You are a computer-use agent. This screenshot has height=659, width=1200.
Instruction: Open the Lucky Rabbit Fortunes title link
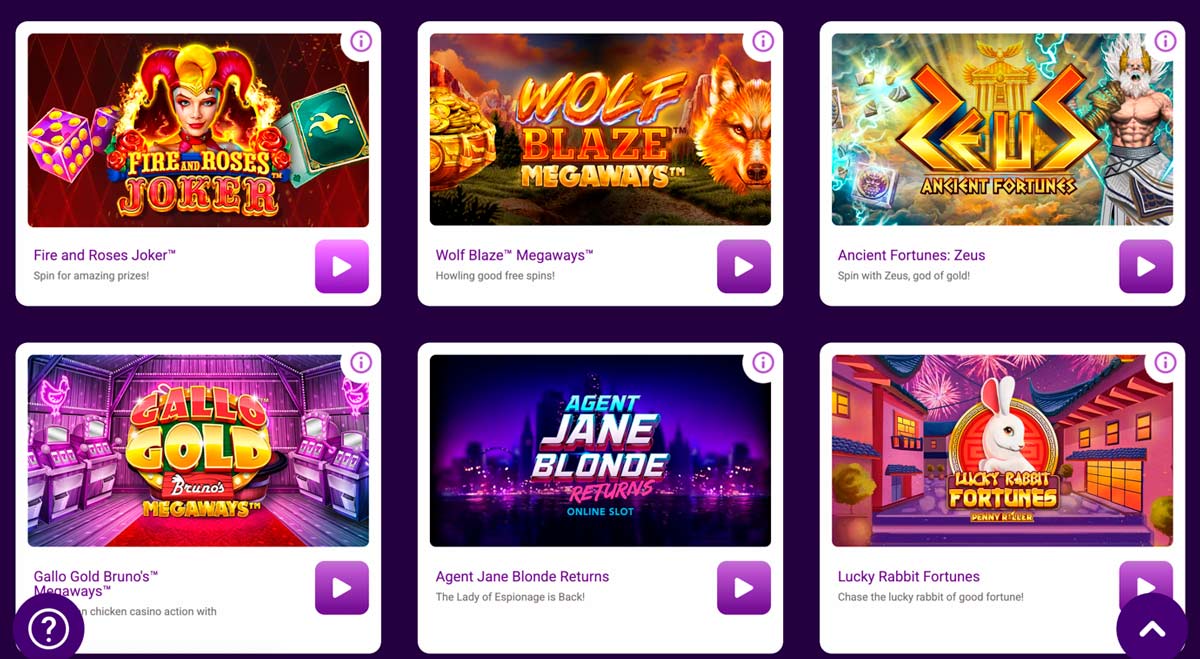[909, 577]
